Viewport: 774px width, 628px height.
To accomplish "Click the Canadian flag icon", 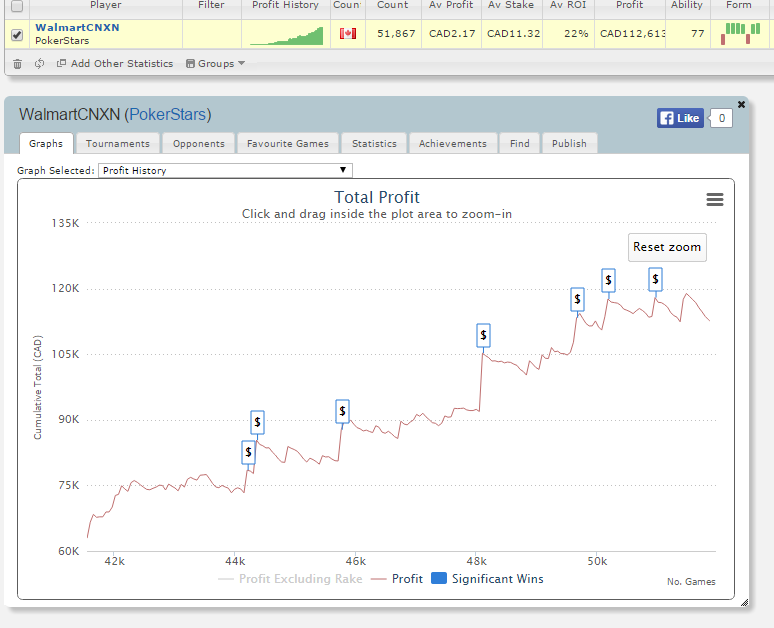I will coord(348,34).
